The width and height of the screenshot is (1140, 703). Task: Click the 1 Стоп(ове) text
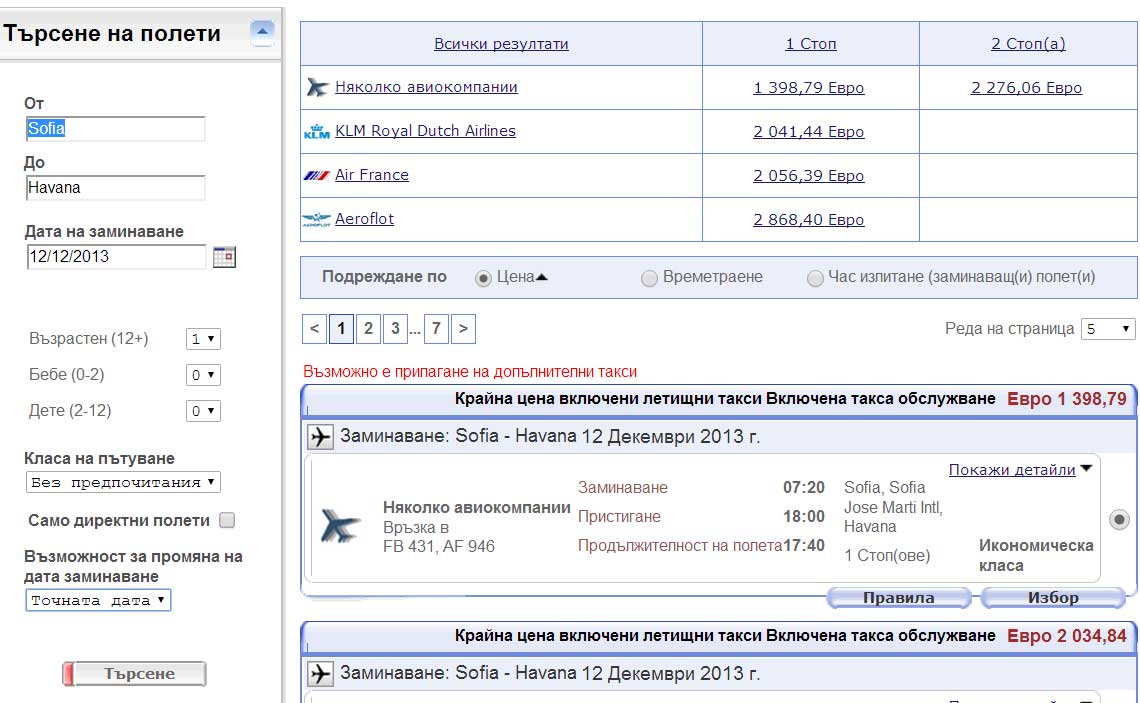[887, 555]
